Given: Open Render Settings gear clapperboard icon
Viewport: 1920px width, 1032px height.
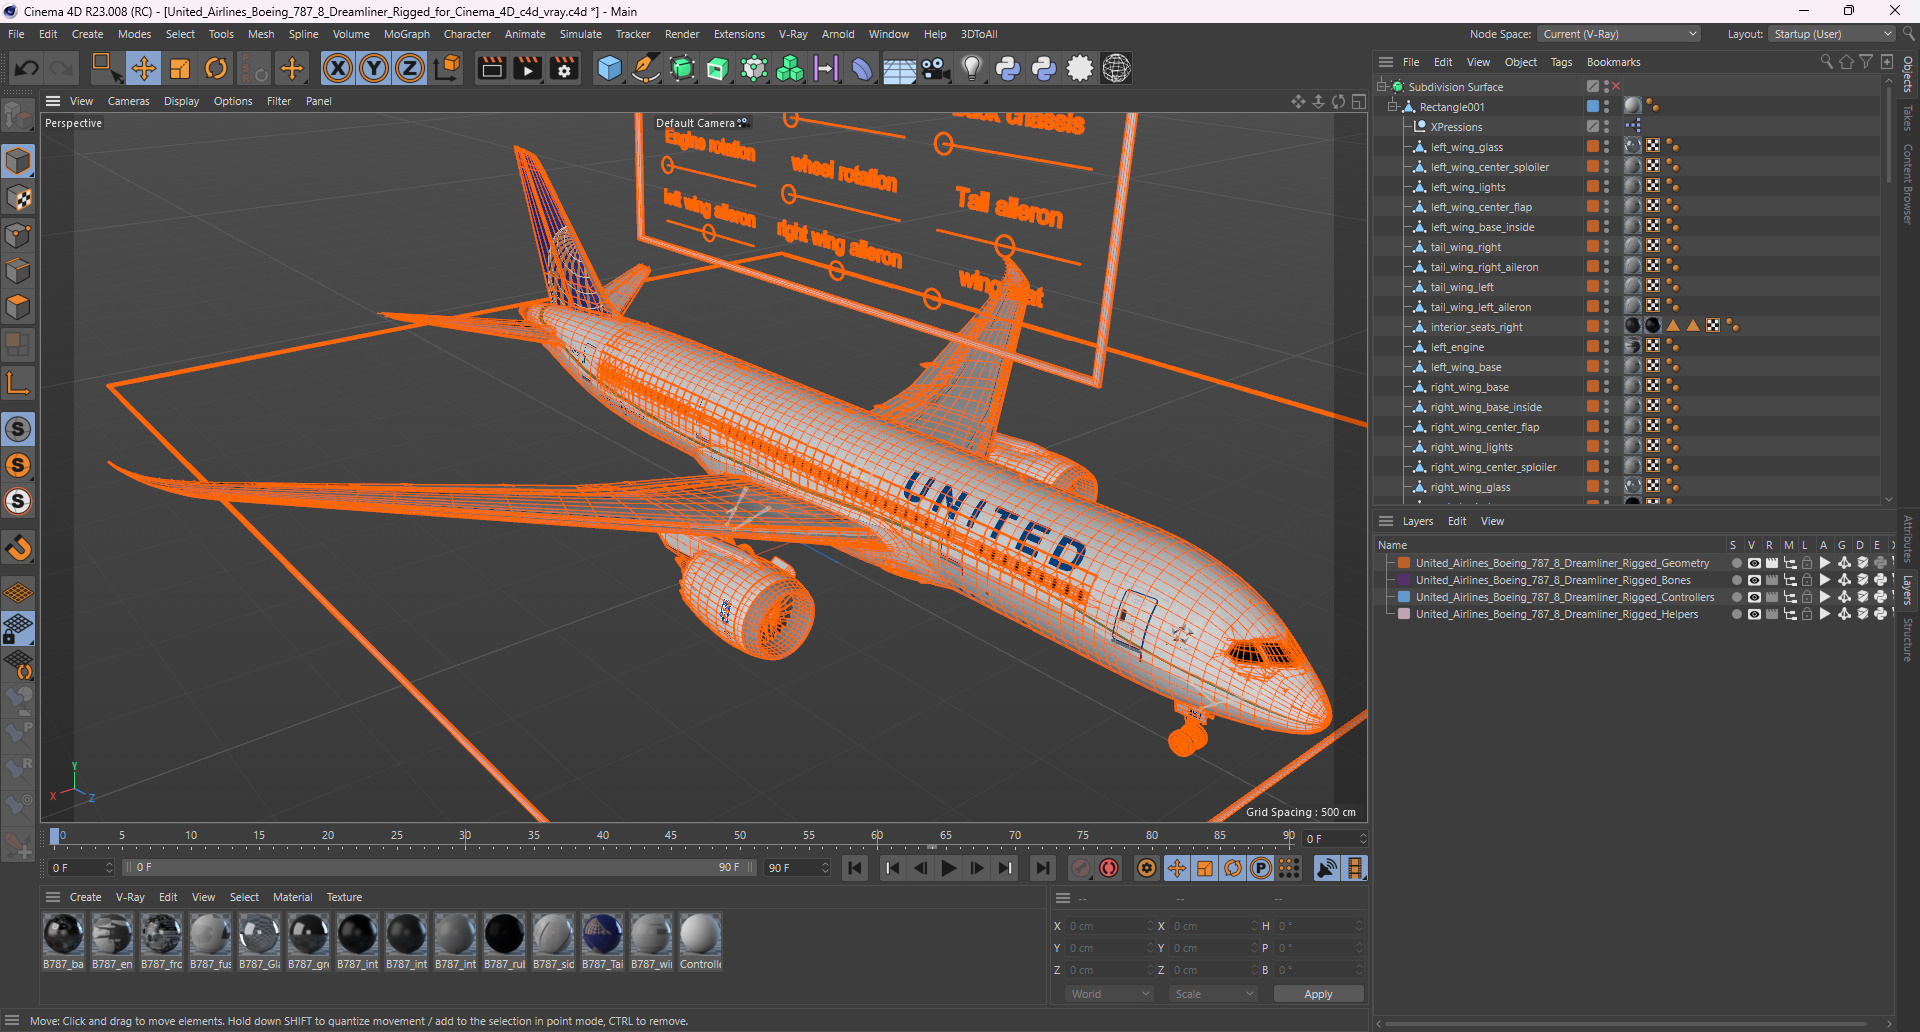Looking at the screenshot, I should 565,68.
